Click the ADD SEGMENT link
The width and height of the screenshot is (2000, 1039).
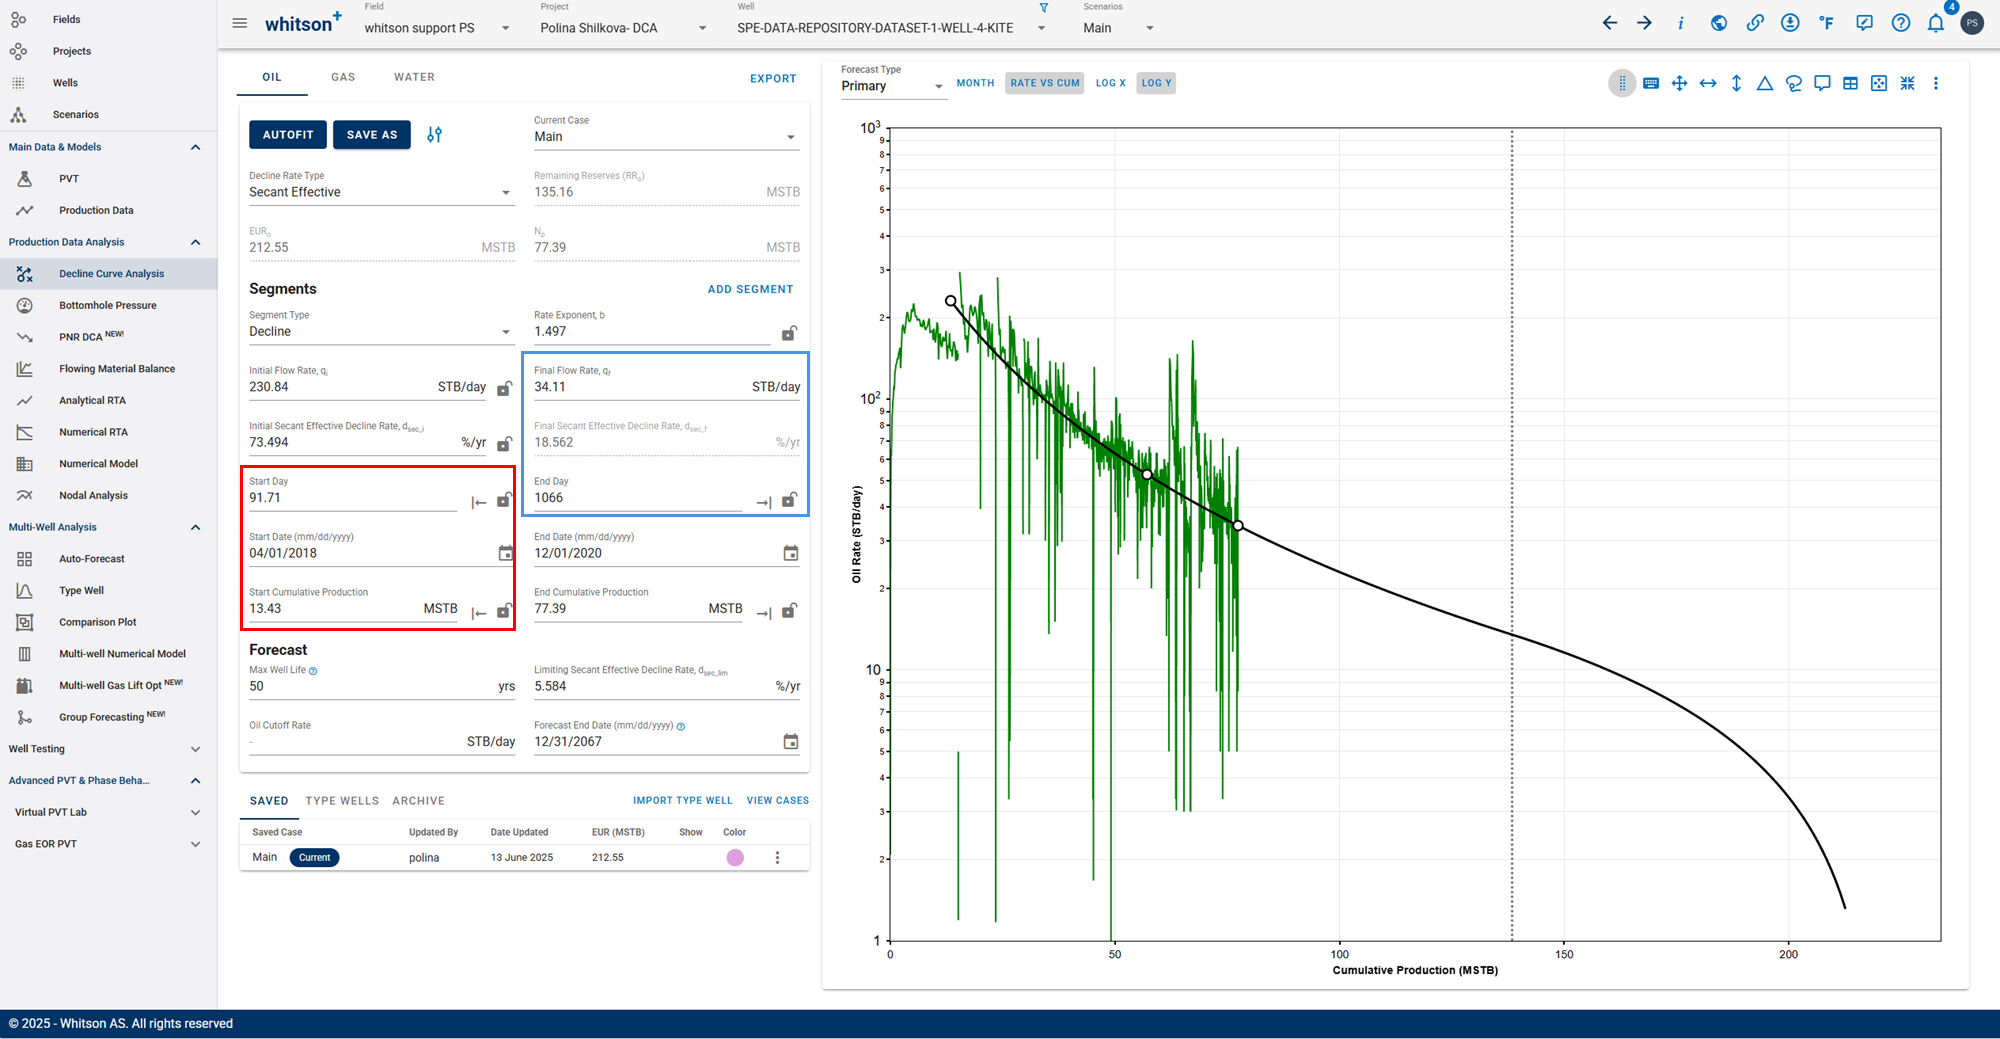tap(750, 289)
